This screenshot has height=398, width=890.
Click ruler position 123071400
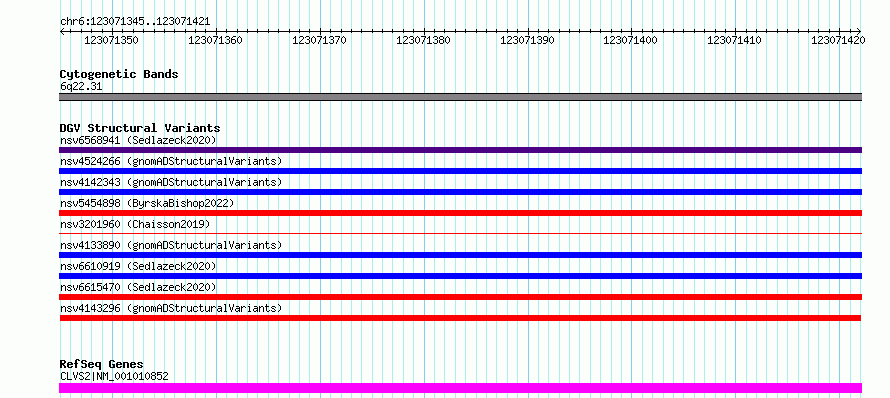pyautogui.click(x=631, y=40)
